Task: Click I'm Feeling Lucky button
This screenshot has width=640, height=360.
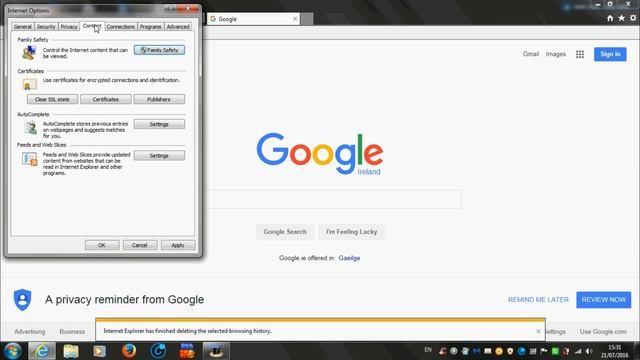Action: coord(351,231)
